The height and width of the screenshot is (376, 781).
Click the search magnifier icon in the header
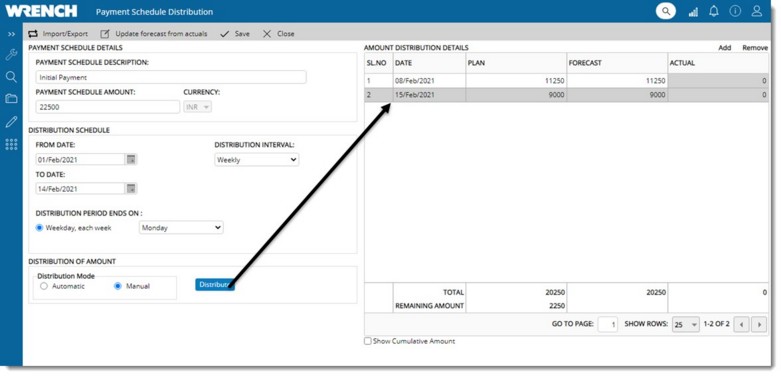665,11
